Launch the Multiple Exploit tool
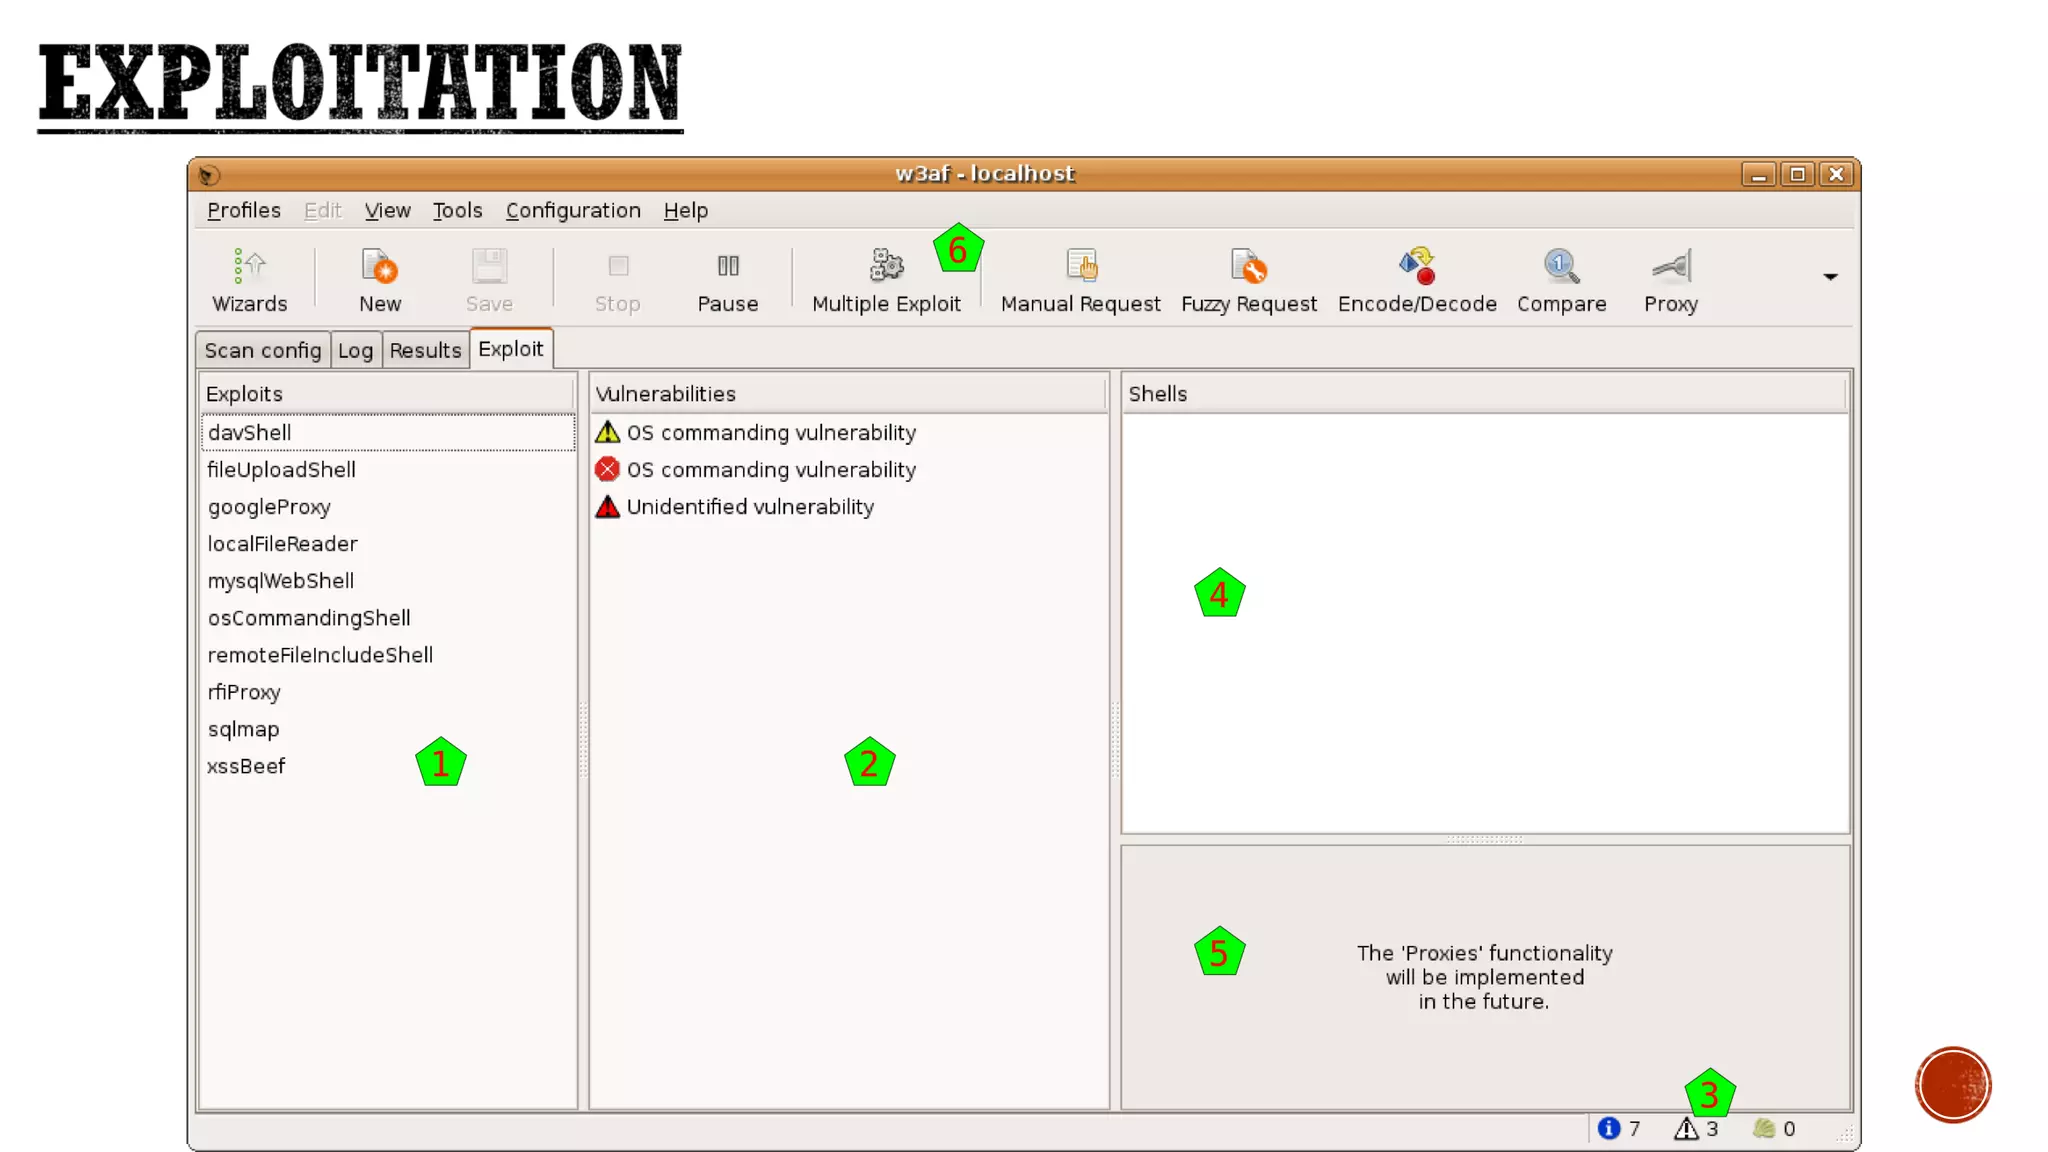This screenshot has width=2048, height=1152. point(886,280)
